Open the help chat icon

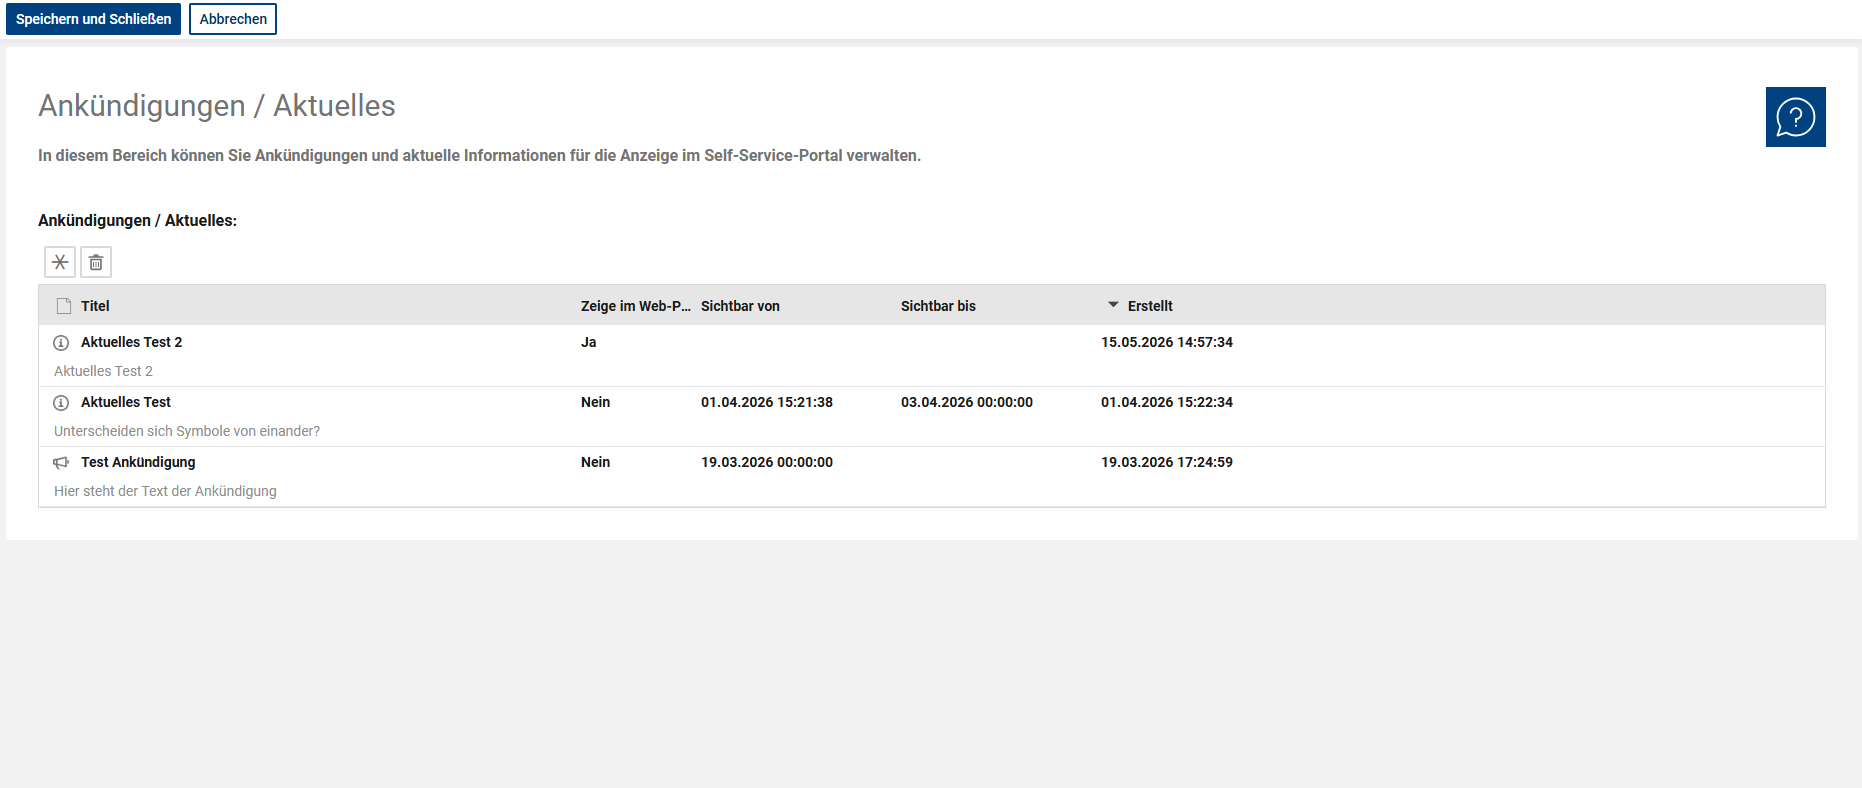coord(1795,117)
